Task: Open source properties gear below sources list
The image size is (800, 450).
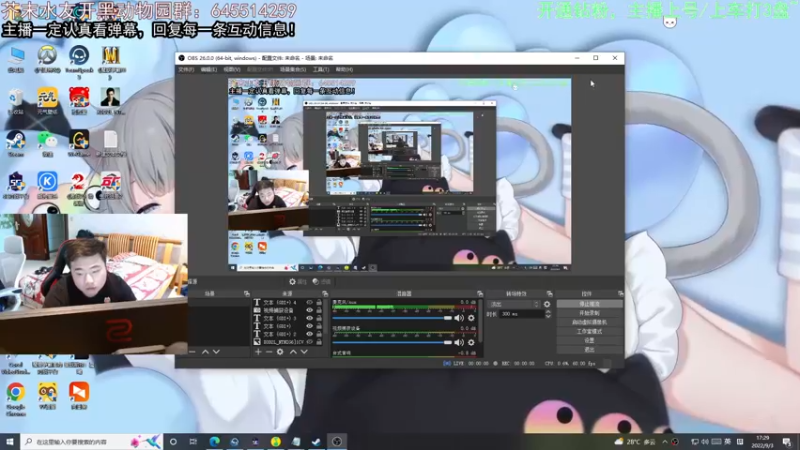Action: coord(280,352)
